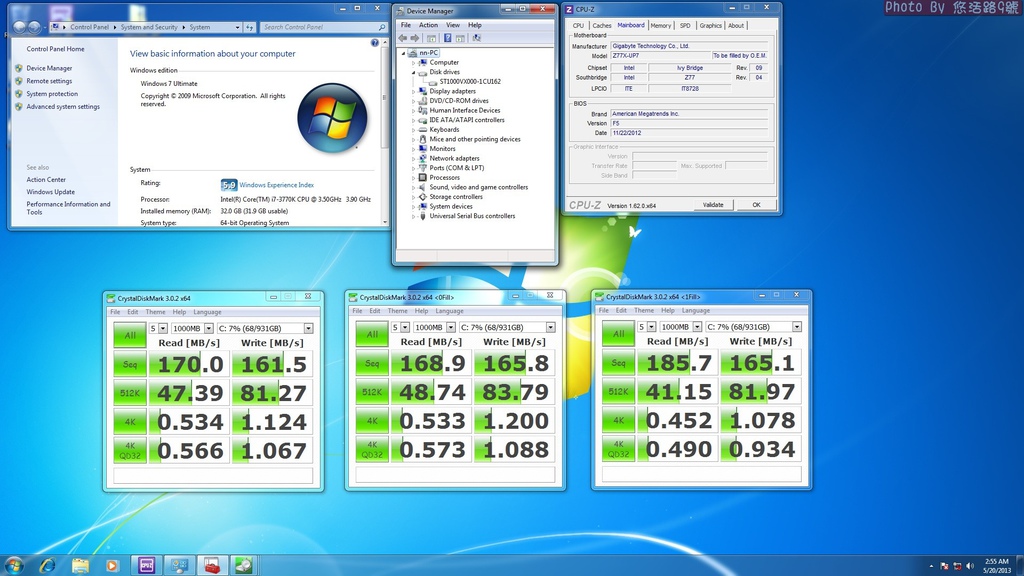The image size is (1024, 576).
Task: Open the Windows Update link under See also
Action: [x=50, y=192]
